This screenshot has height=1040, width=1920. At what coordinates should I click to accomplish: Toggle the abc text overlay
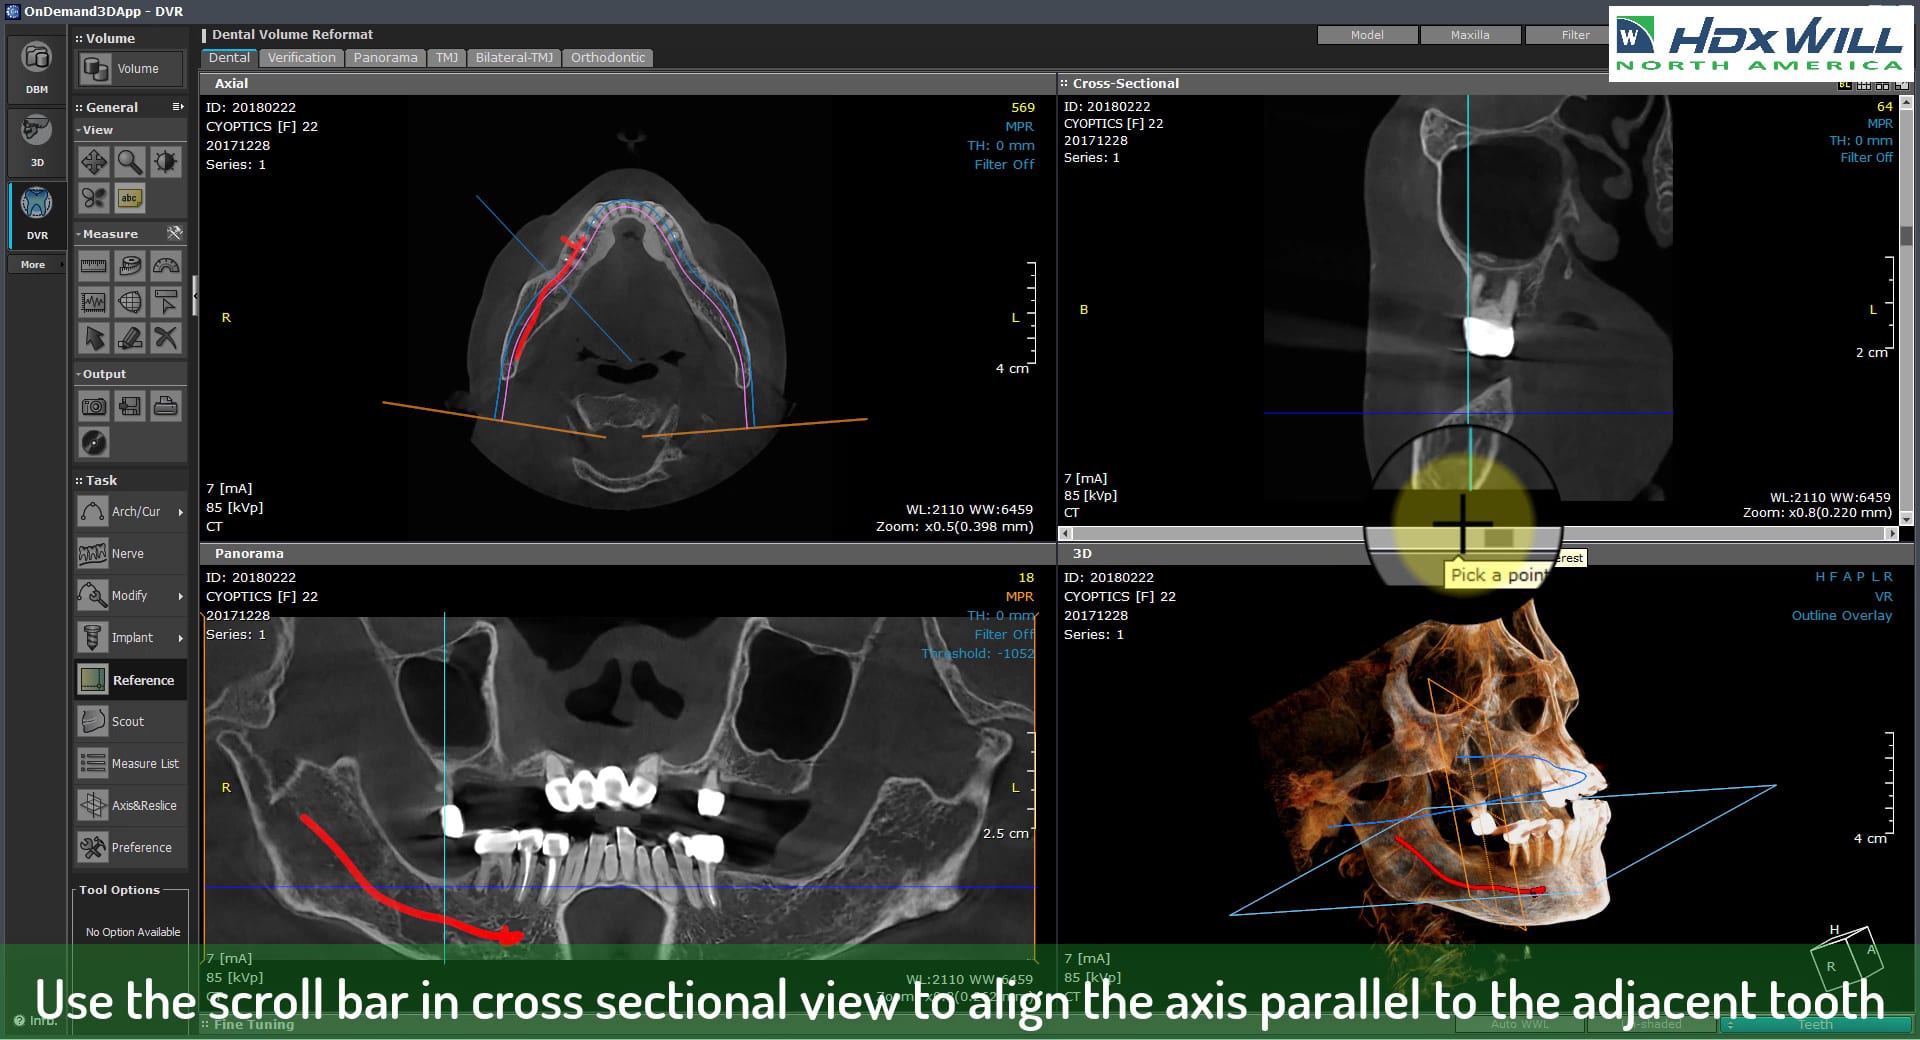point(130,198)
